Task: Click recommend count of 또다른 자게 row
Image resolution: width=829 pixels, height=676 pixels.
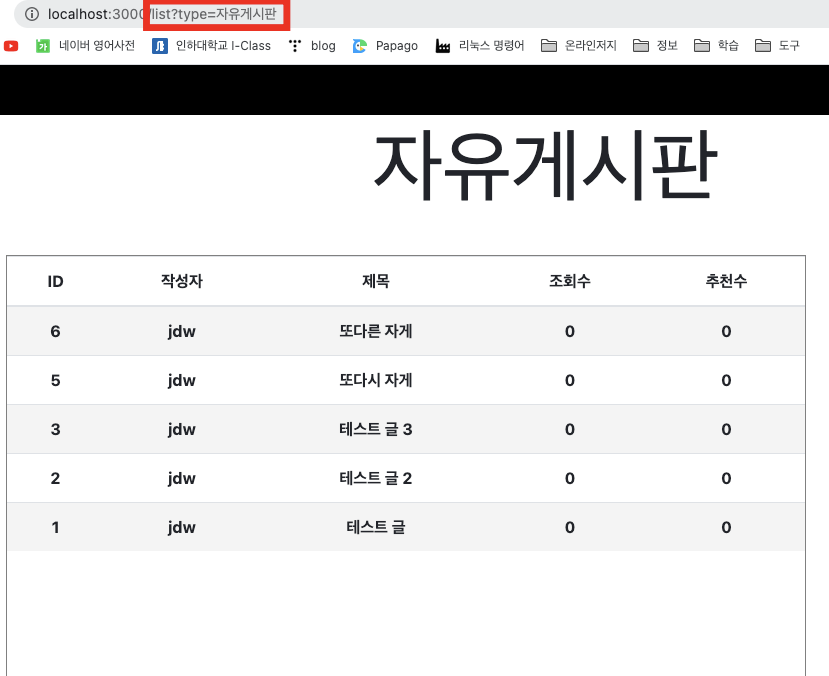Action: point(726,331)
